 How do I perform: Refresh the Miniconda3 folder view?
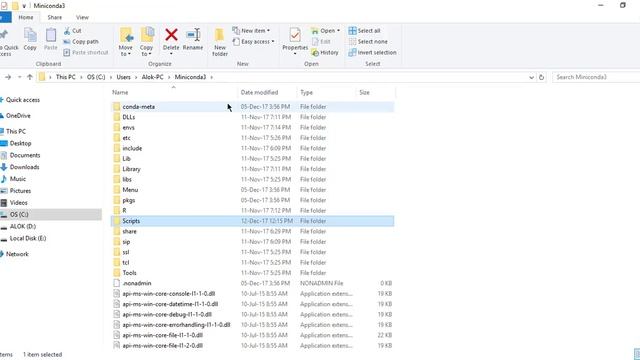click(541, 77)
